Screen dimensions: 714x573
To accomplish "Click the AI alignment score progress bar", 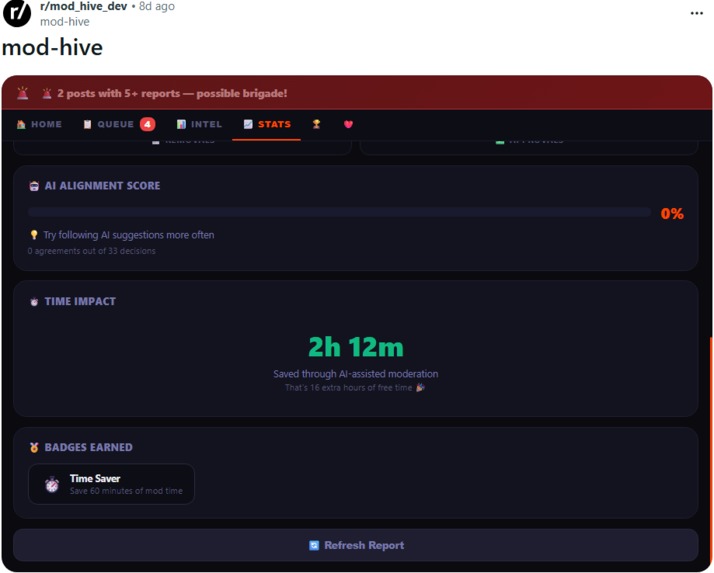I will coord(339,212).
